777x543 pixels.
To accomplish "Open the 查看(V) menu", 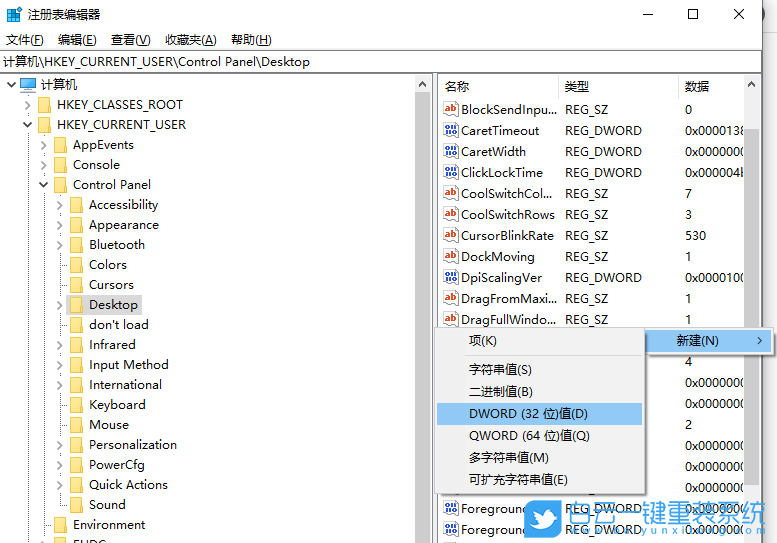I will 130,40.
